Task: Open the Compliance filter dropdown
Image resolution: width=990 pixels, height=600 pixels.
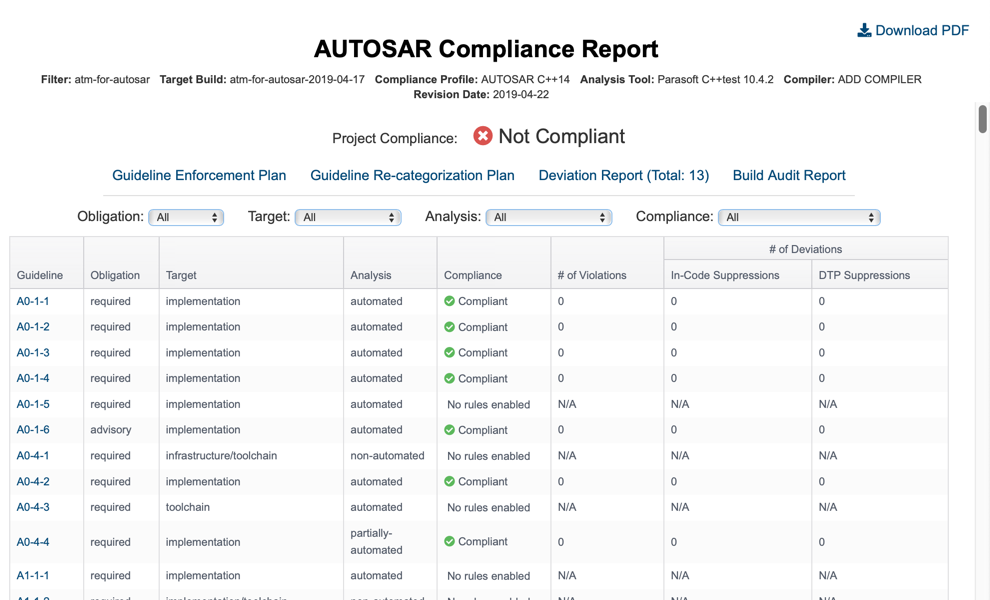Action: [799, 217]
